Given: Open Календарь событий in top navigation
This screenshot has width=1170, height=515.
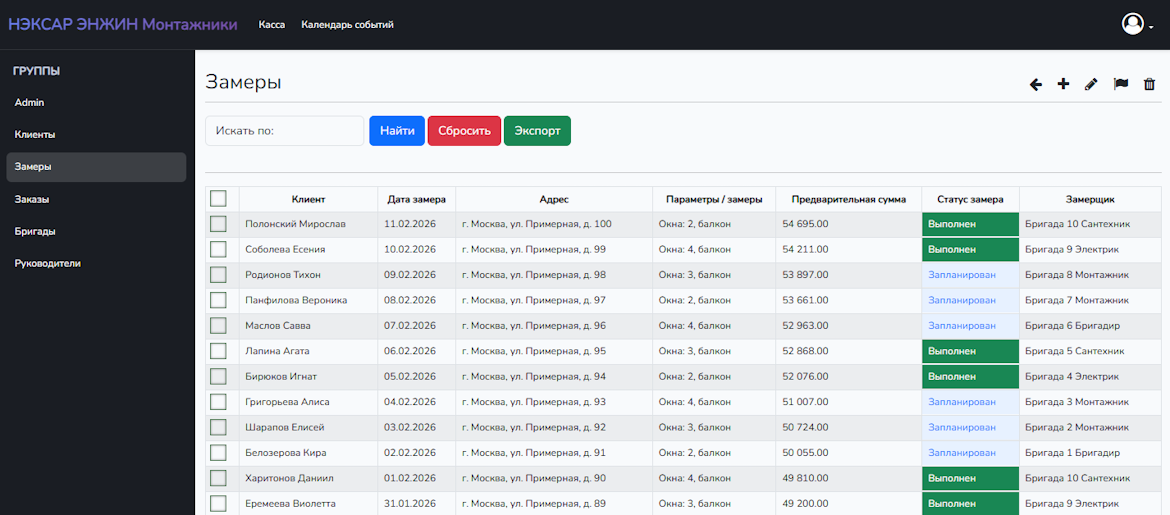Looking at the screenshot, I should pyautogui.click(x=347, y=25).
